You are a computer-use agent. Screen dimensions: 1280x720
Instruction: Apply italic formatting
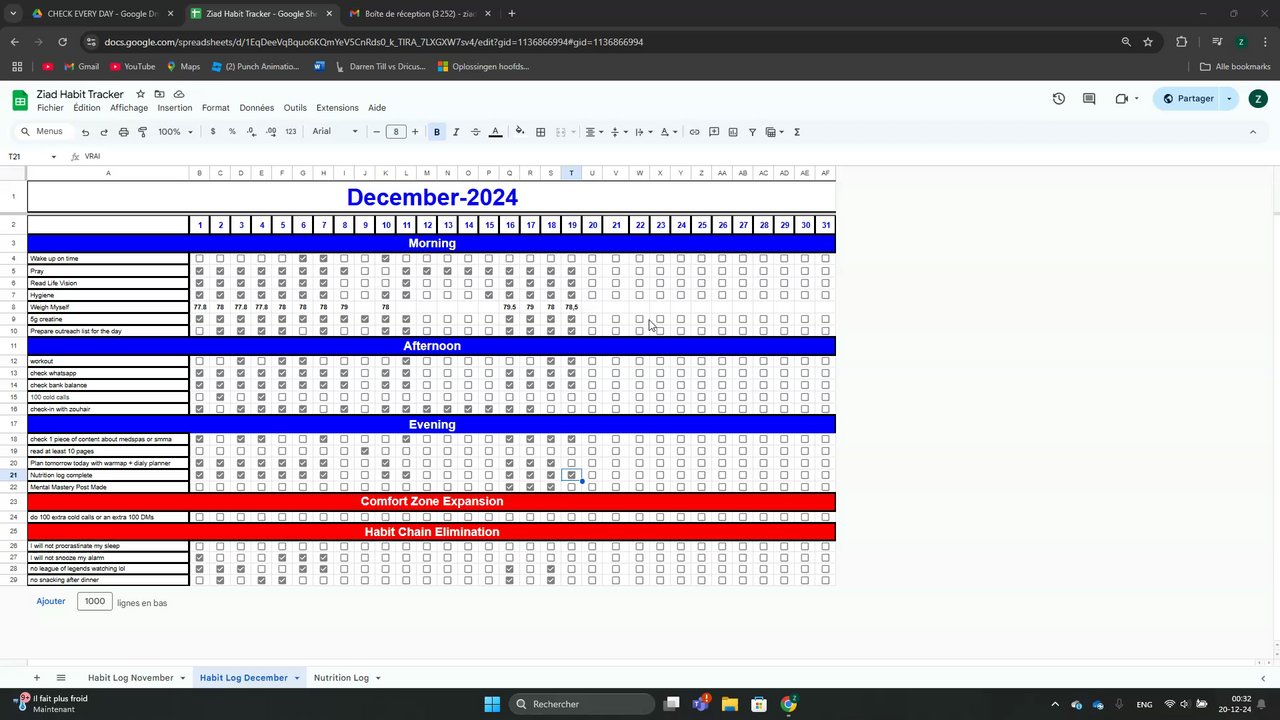point(456,132)
